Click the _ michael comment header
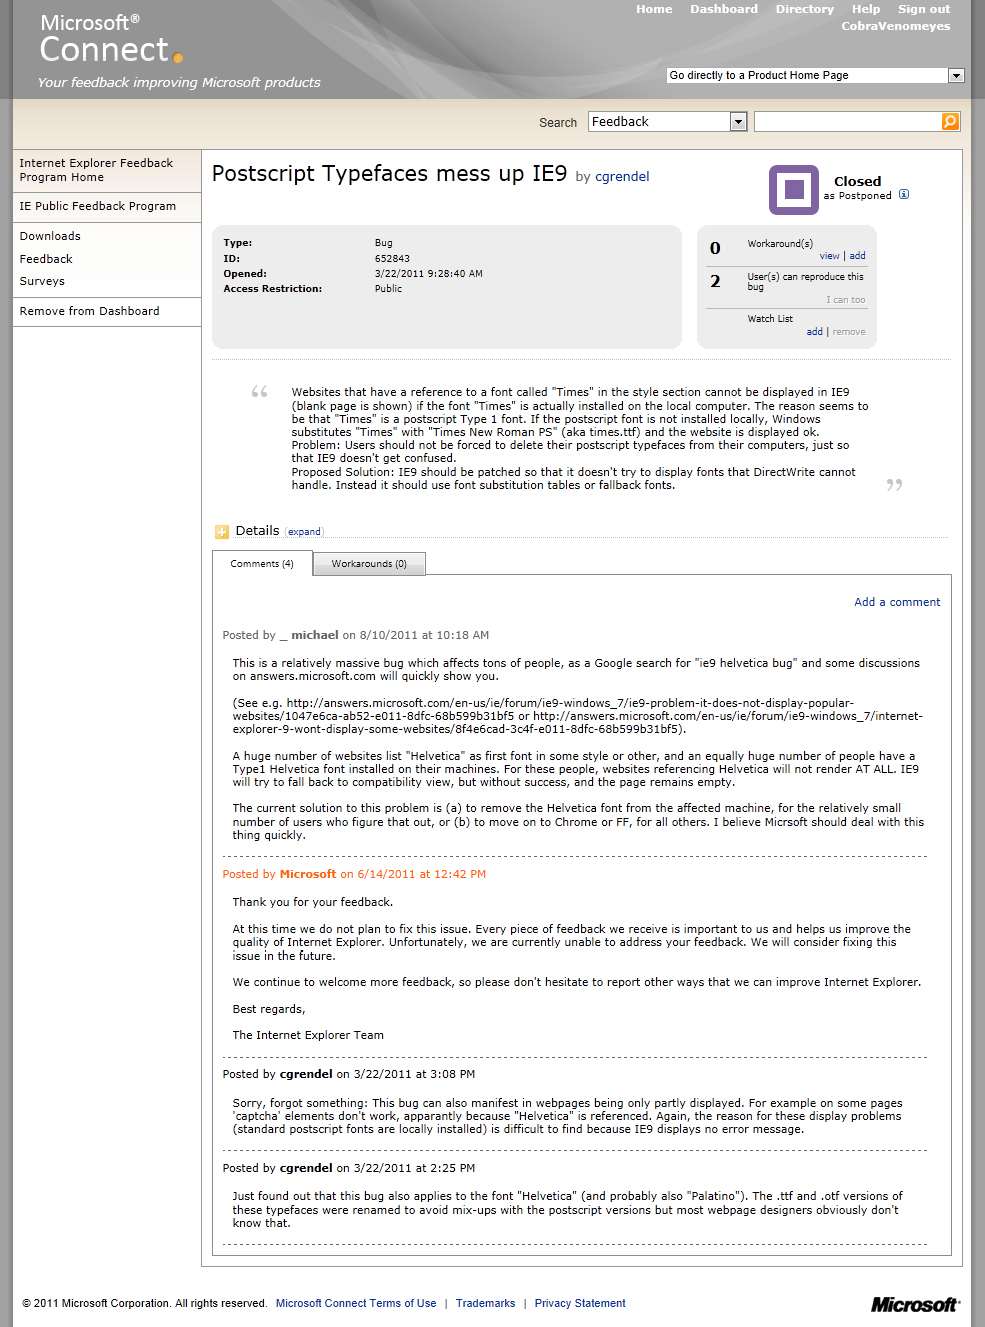The width and height of the screenshot is (985, 1327). click(x=356, y=635)
